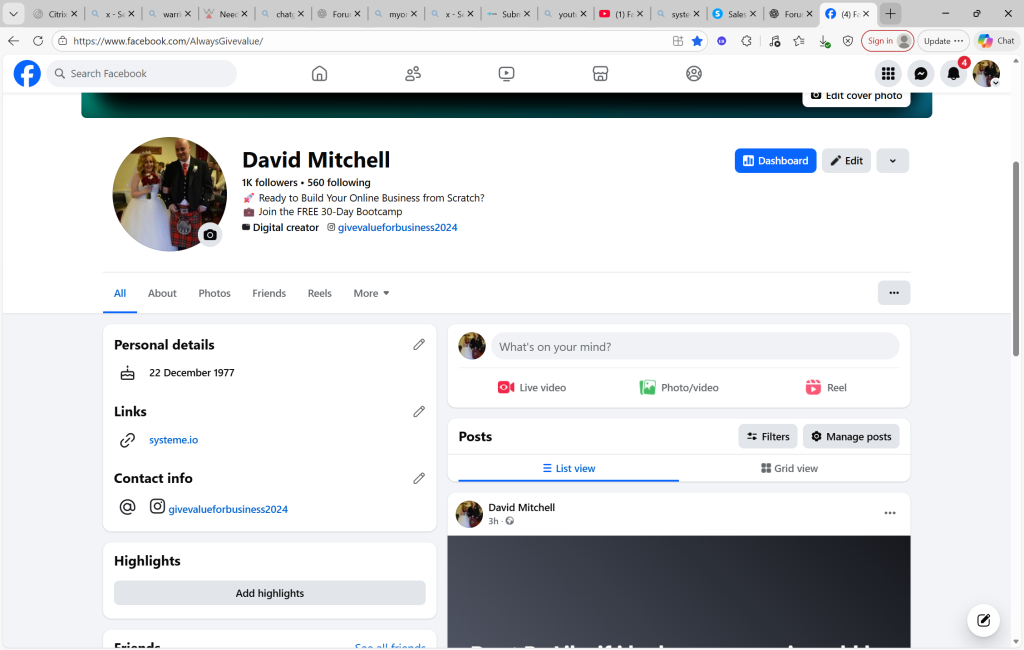
Task: Expand the More profile tab dropdown
Action: click(x=371, y=293)
